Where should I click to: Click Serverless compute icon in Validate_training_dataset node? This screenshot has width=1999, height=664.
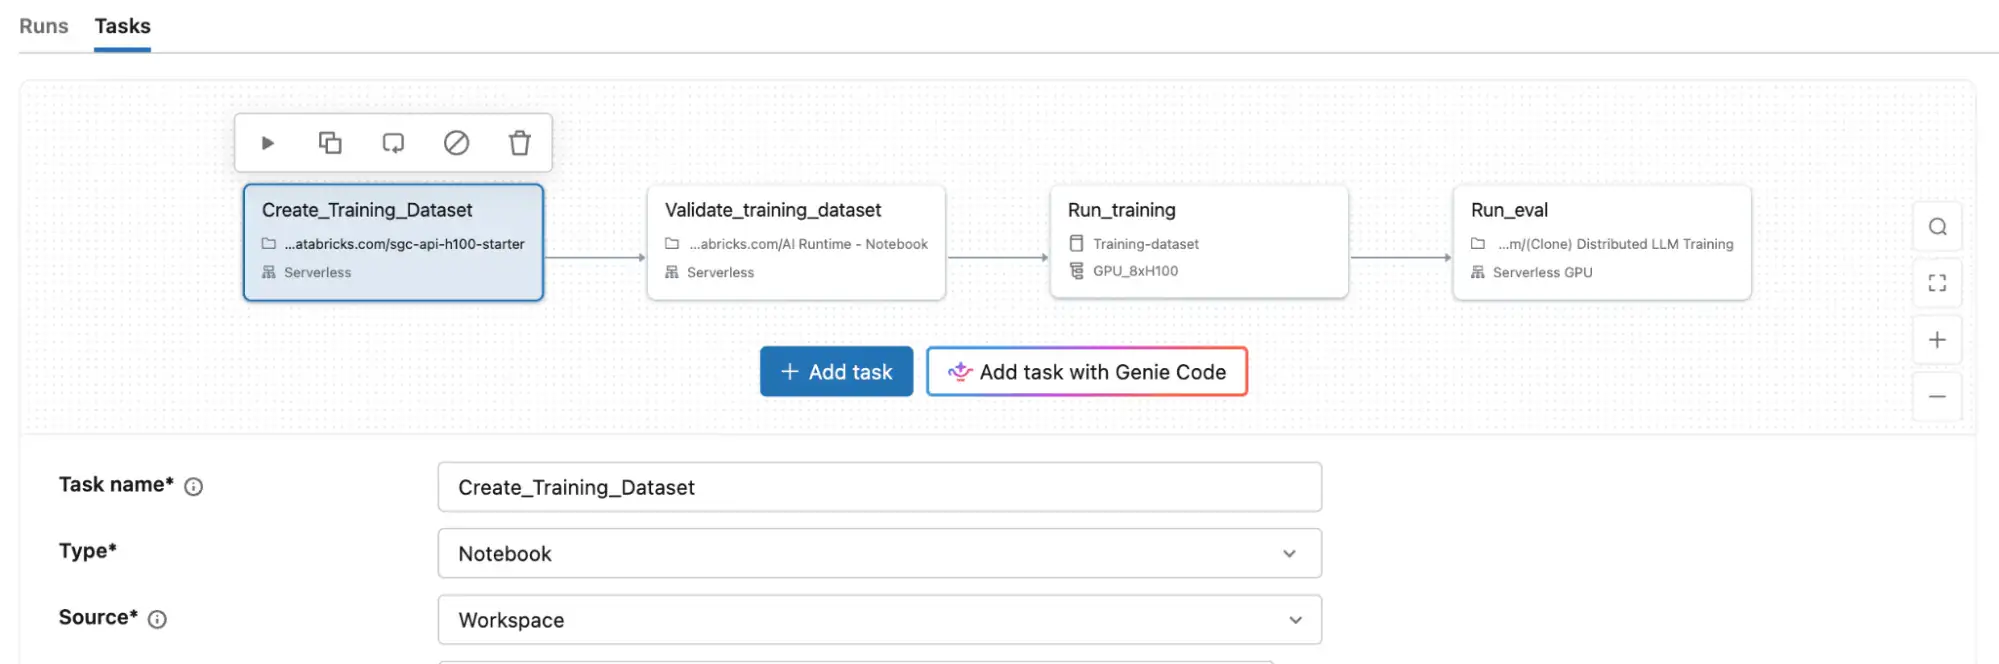[x=672, y=272]
